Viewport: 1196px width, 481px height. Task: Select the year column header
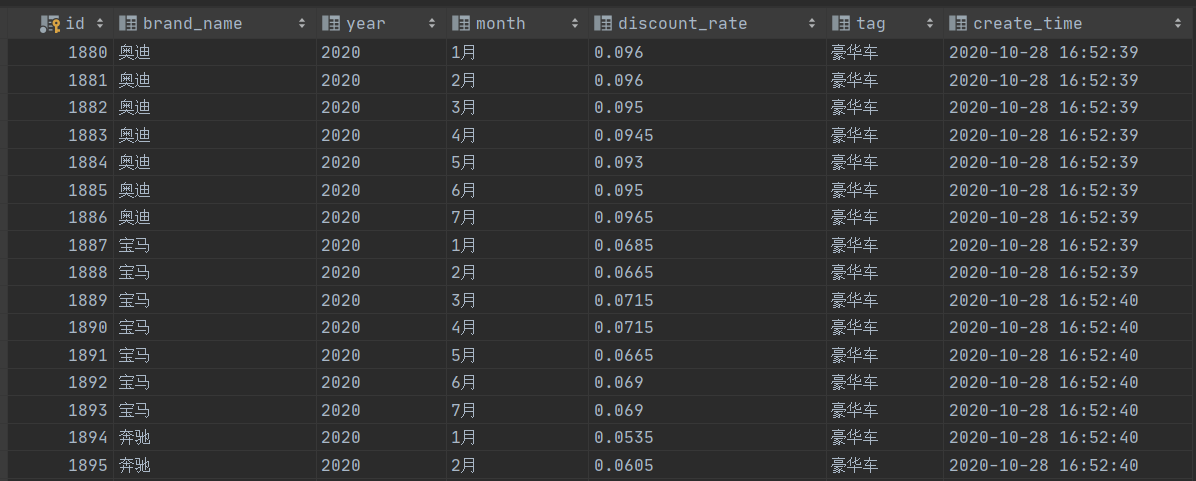381,24
